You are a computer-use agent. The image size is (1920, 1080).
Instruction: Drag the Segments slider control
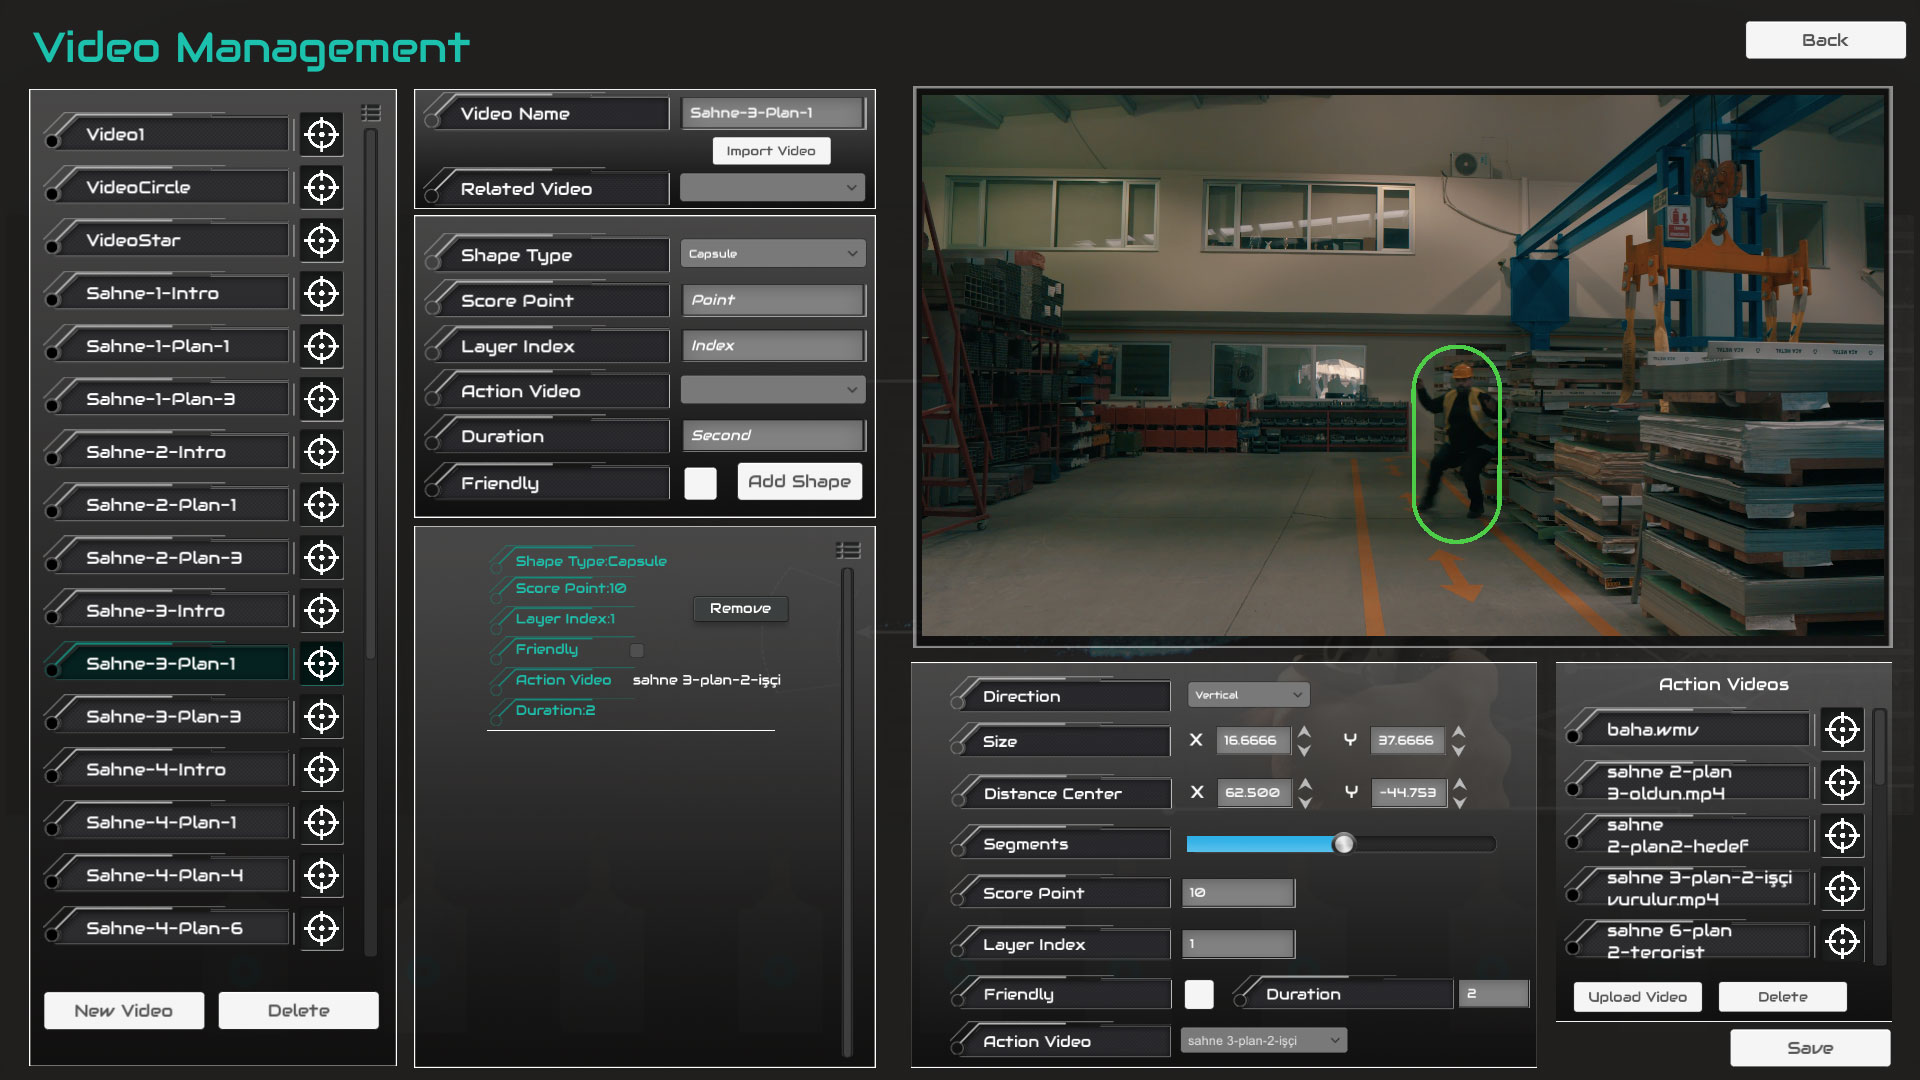coord(1344,844)
